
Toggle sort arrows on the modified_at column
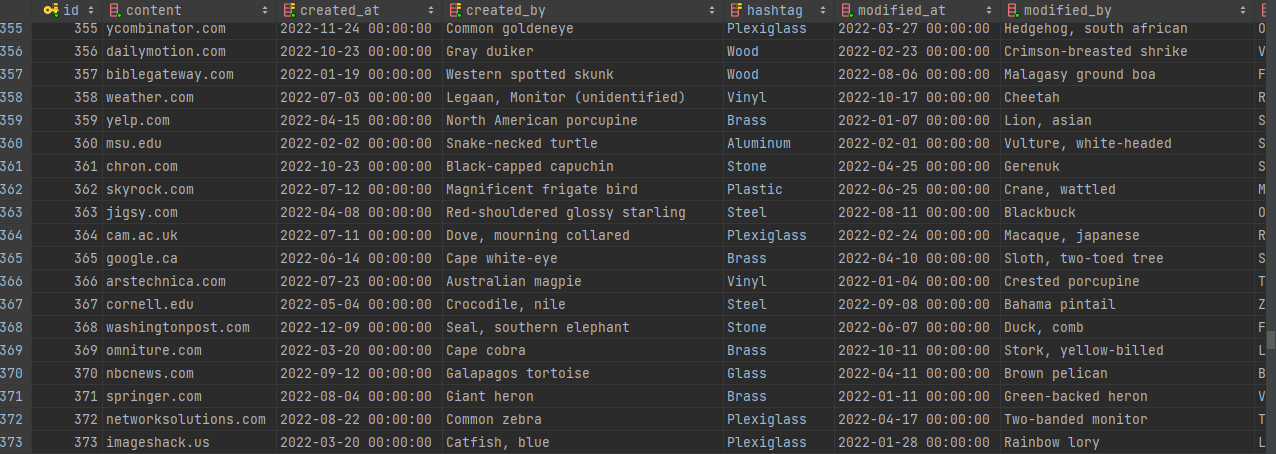pos(990,10)
